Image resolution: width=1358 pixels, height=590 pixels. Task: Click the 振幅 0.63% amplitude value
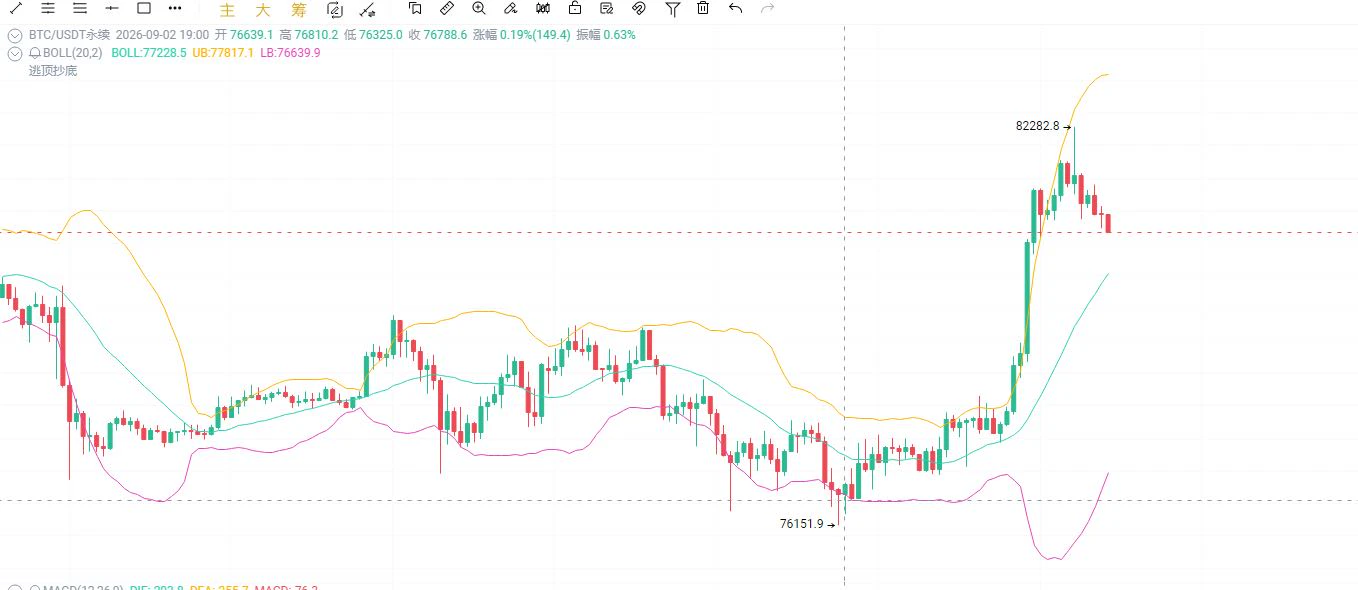[606, 35]
